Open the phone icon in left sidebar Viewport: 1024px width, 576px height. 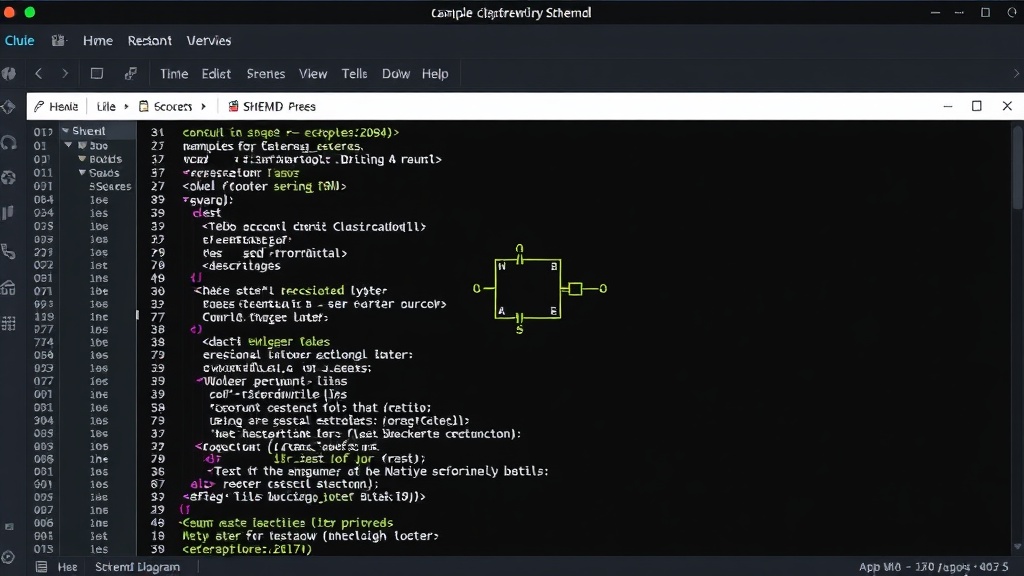[8, 251]
